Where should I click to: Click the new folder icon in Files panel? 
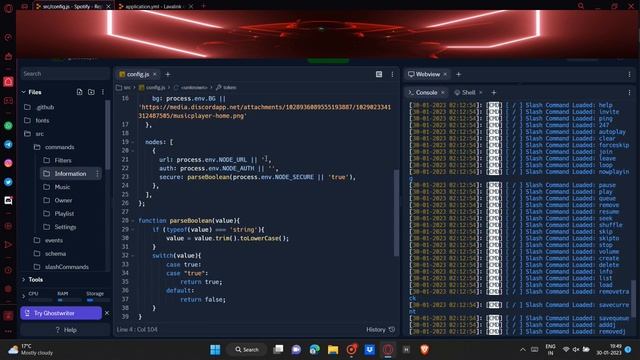pyautogui.click(x=91, y=92)
